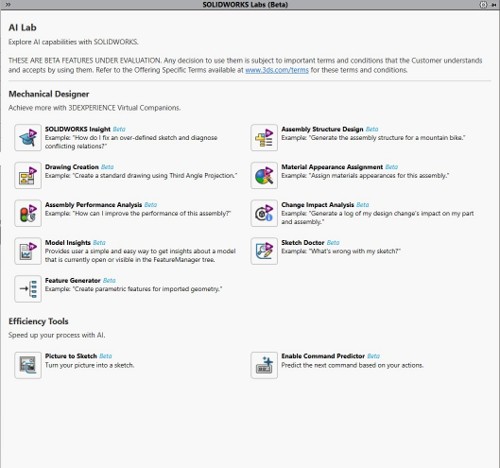
Task: Expand the panel with the double-chevron arrow
Action: (x=8, y=4)
